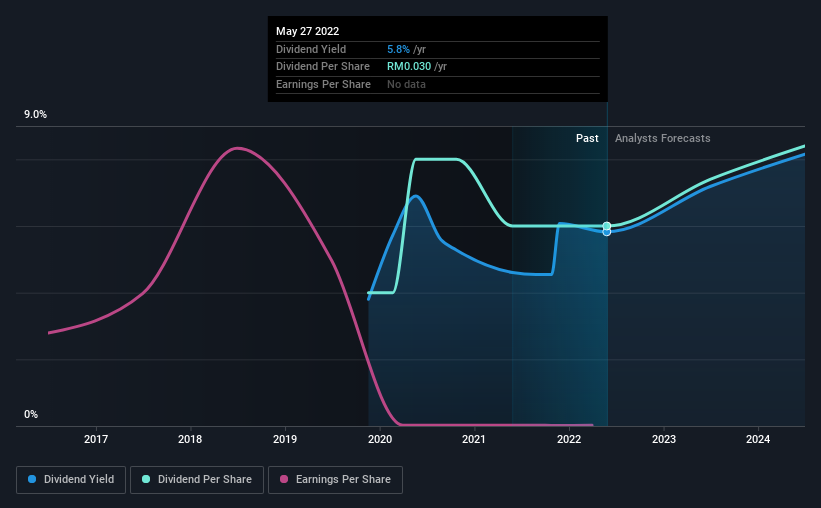Select the 2022 x-axis label
Screen dimensions: 821x508
[569, 439]
